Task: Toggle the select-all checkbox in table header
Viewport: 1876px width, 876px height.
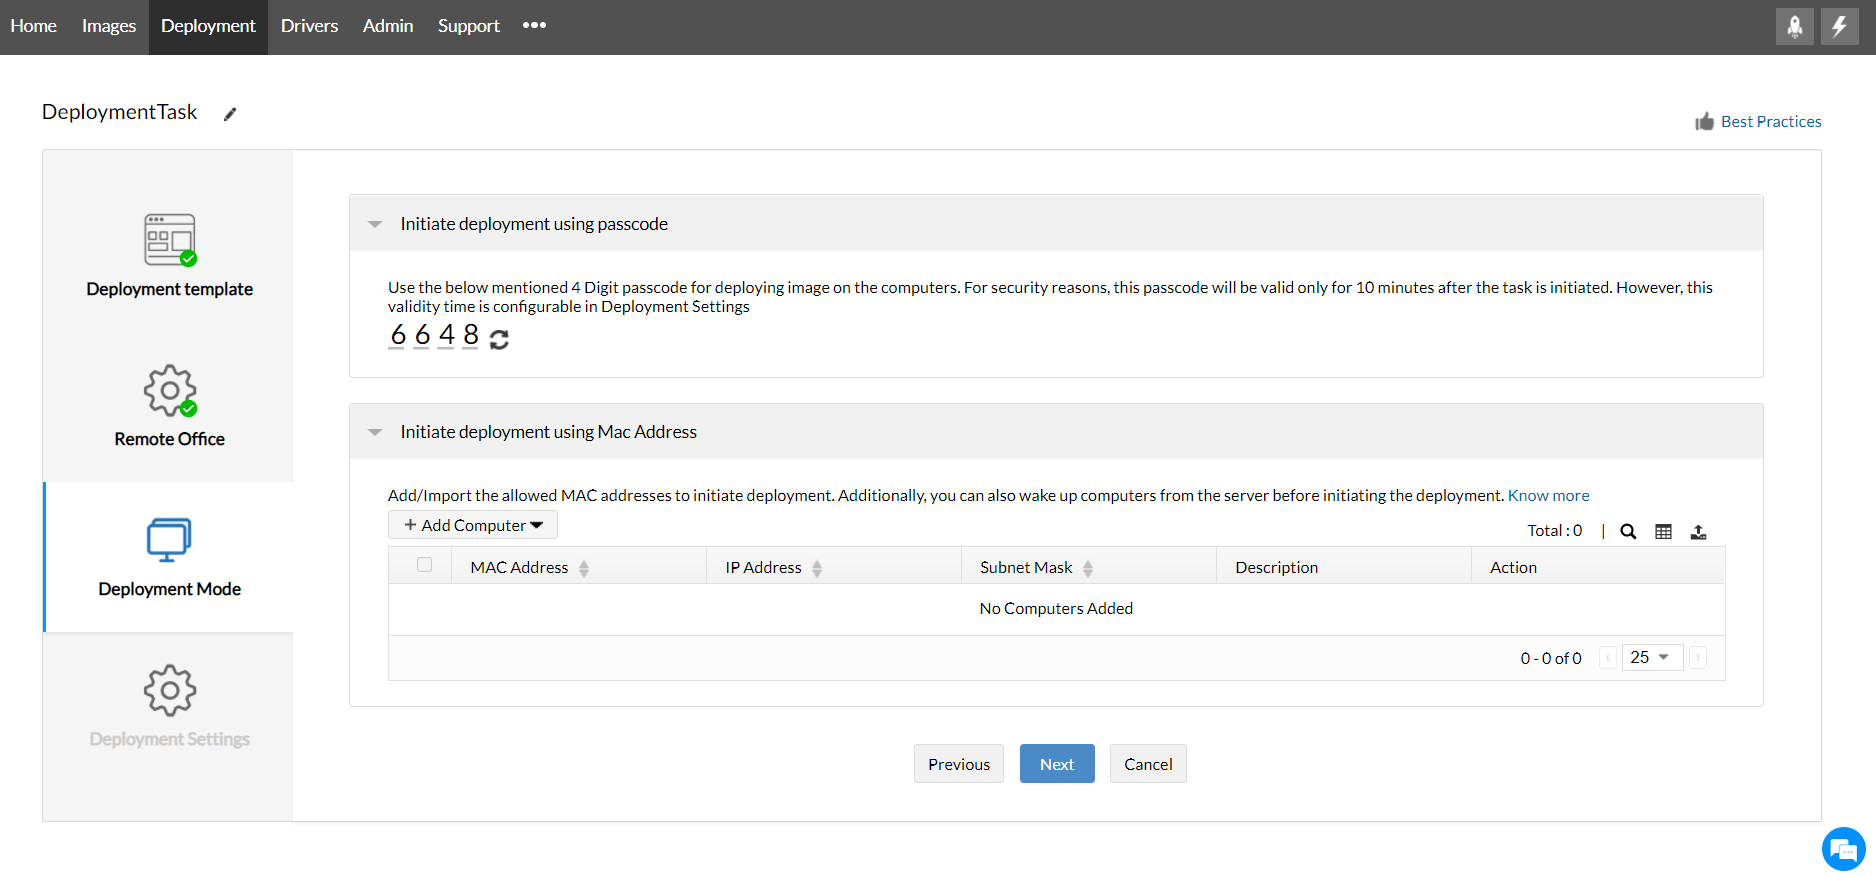Action: coord(425,565)
